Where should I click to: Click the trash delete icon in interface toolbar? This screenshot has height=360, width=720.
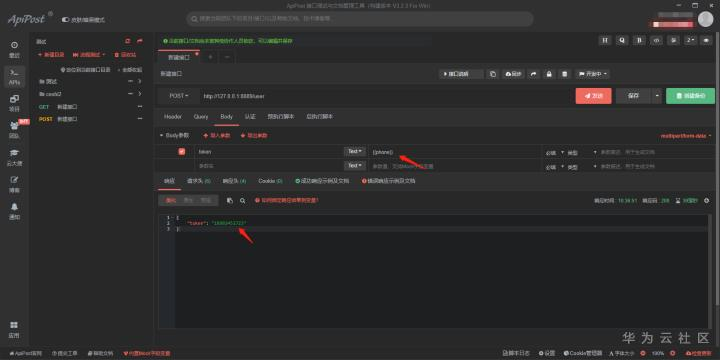click(x=565, y=74)
